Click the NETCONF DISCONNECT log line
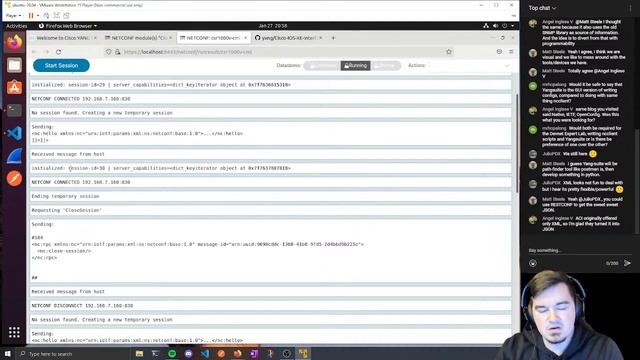The width and height of the screenshot is (640, 360). [x=270, y=305]
